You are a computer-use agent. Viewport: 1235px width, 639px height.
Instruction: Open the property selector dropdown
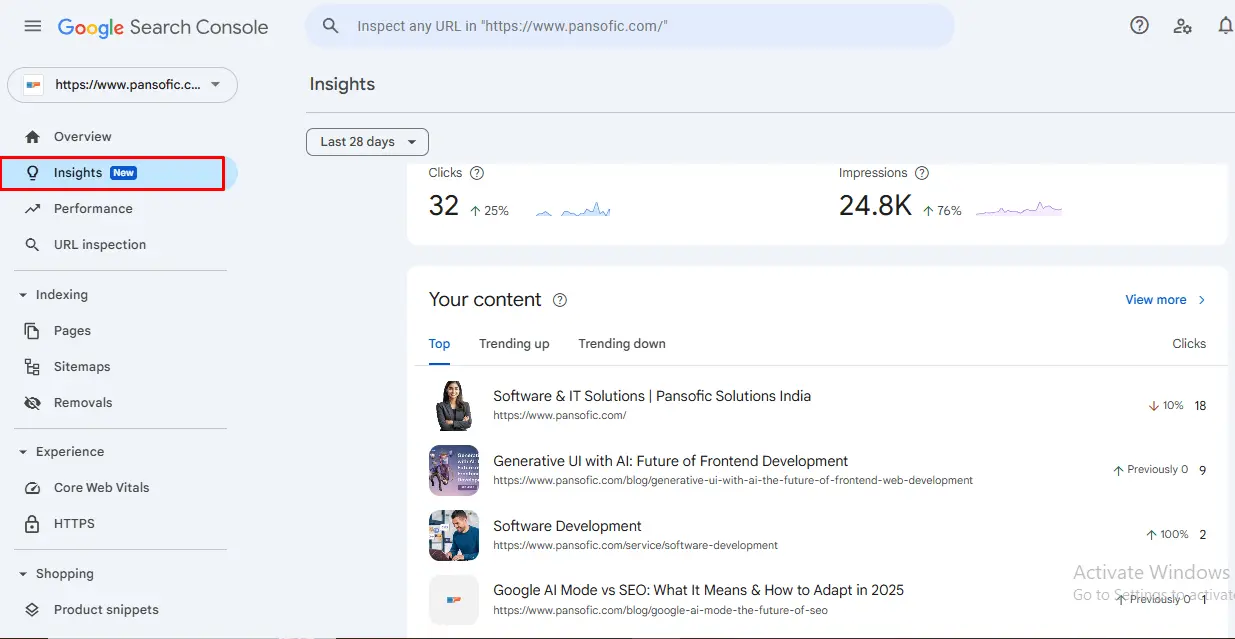(x=122, y=85)
